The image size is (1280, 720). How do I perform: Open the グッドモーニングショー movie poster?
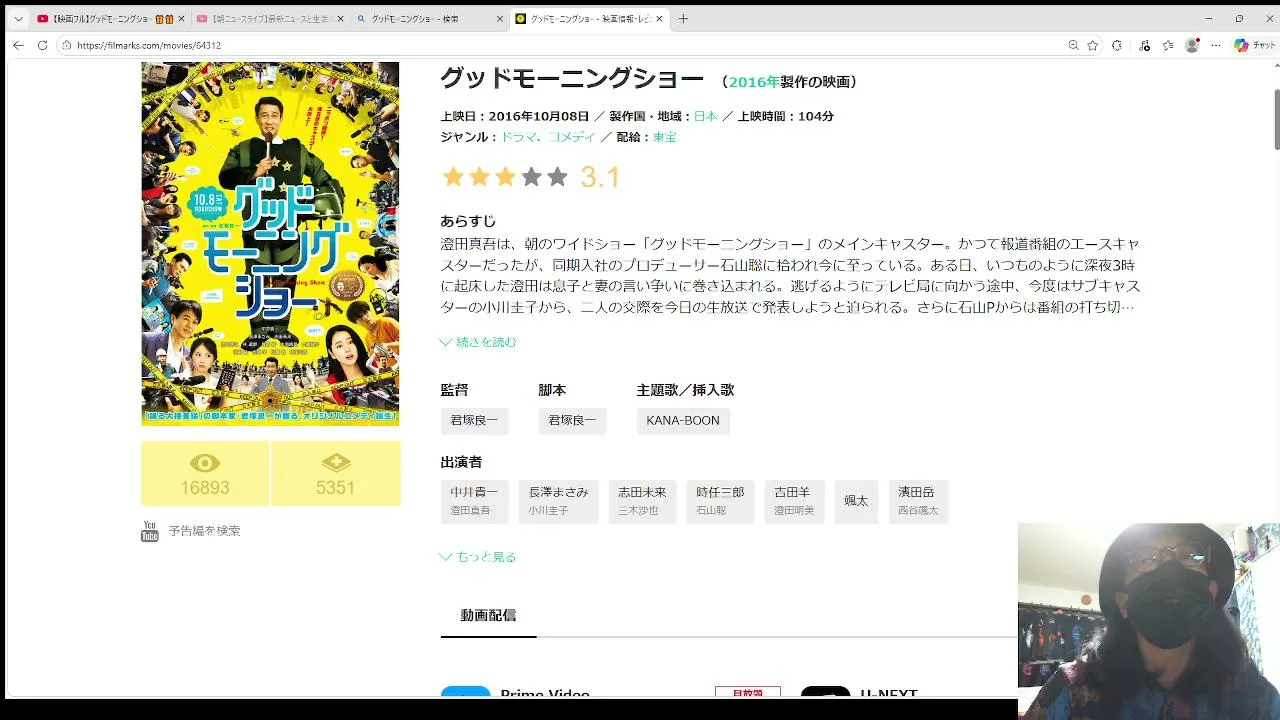270,244
